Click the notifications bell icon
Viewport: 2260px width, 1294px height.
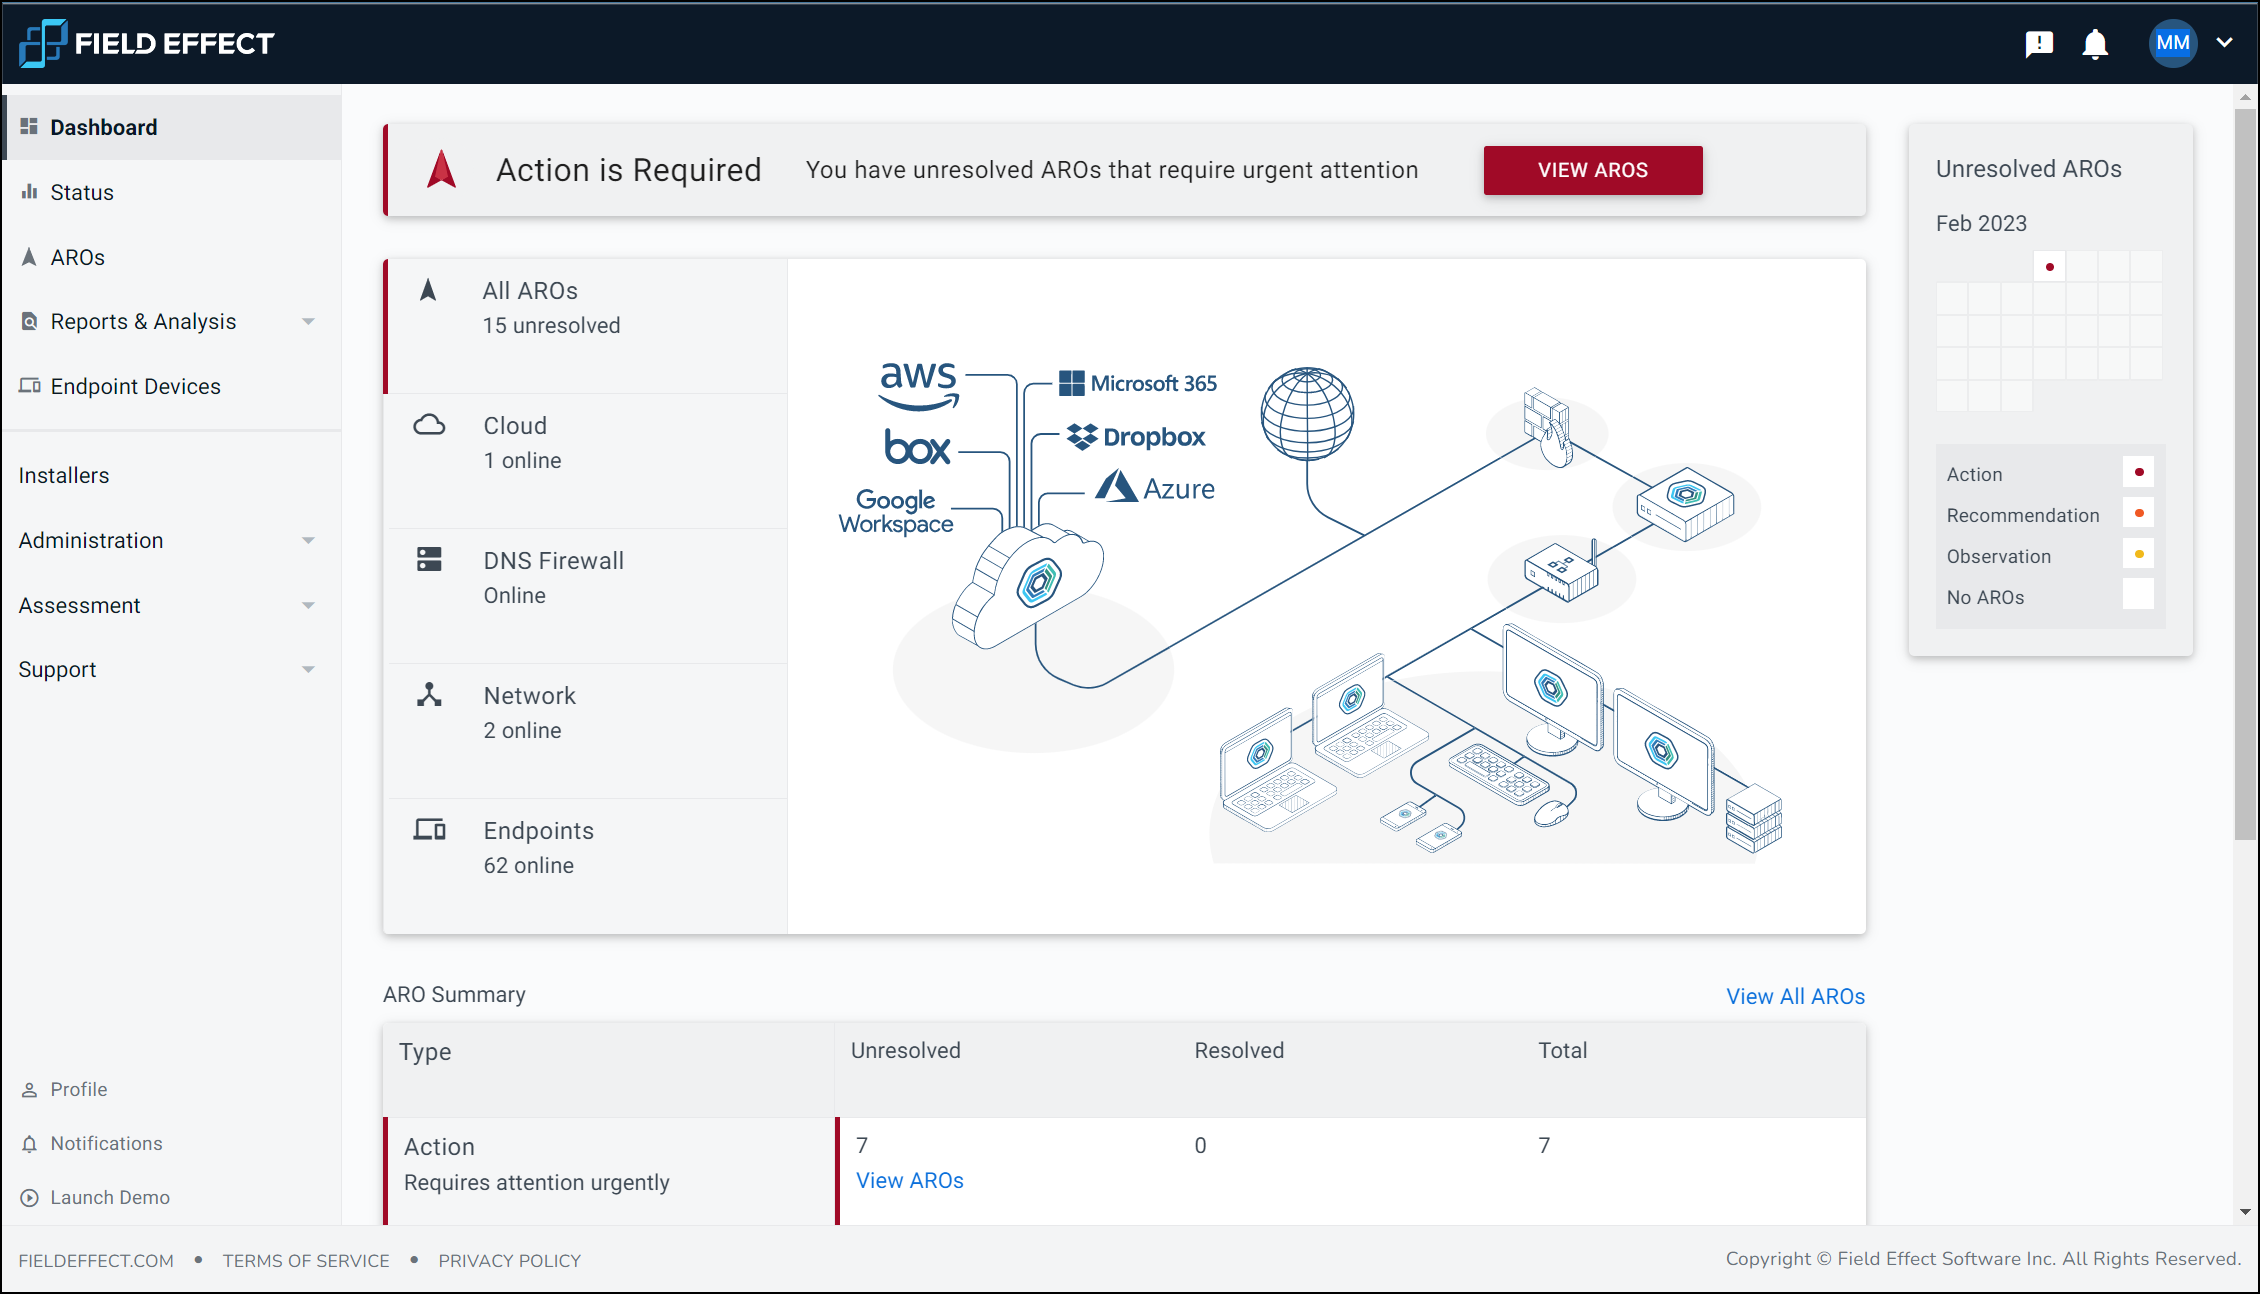click(x=2095, y=43)
